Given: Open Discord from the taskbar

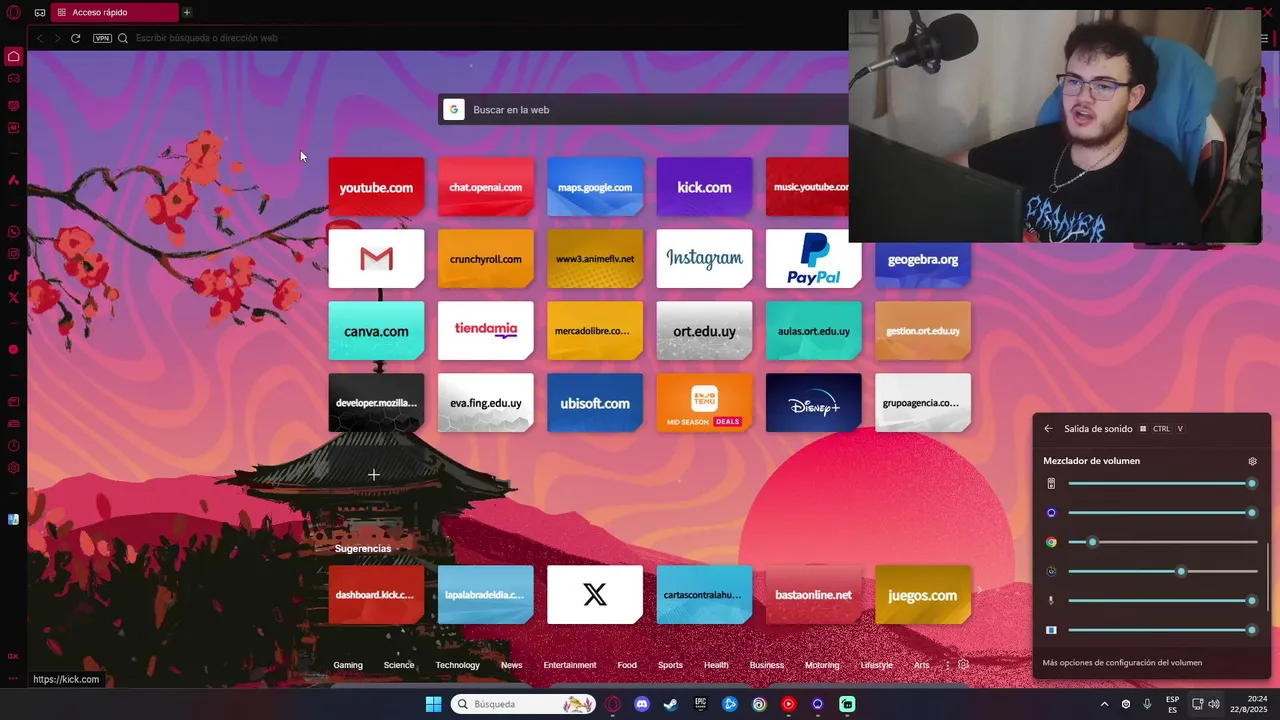Looking at the screenshot, I should click(x=642, y=704).
